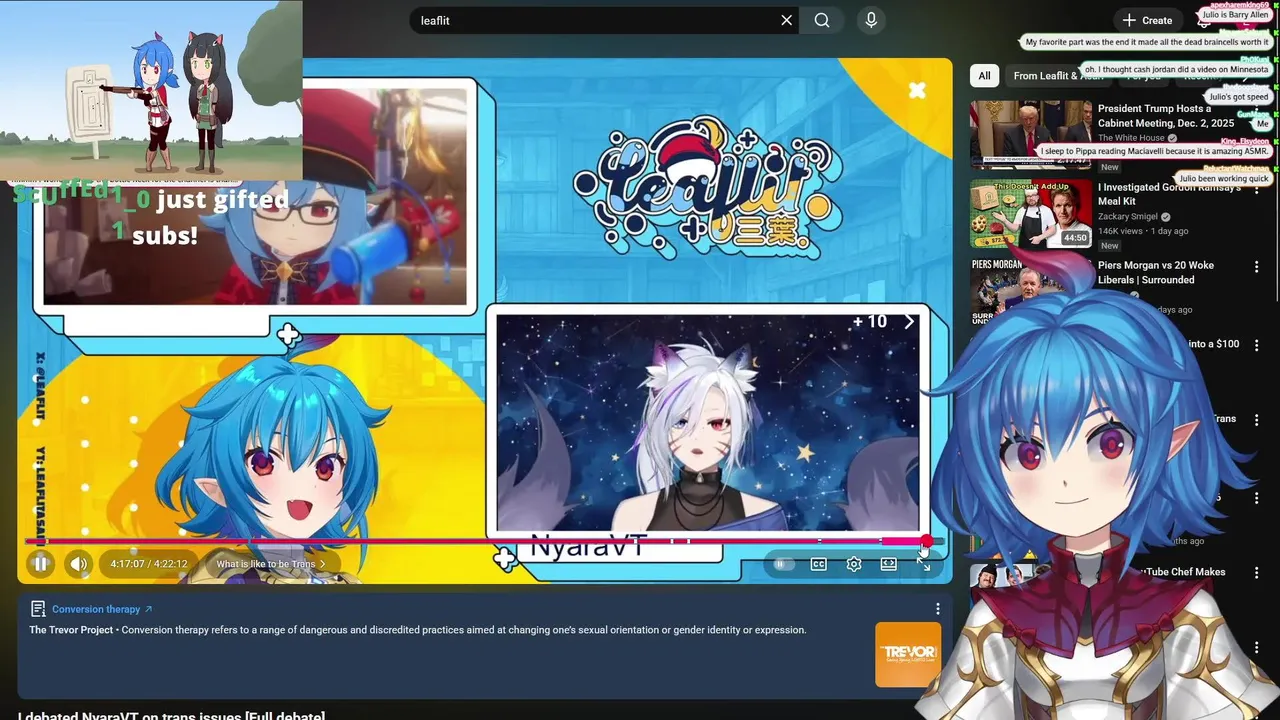Open the NyaraVT end-screen video
This screenshot has width=1280, height=720.
[707, 422]
